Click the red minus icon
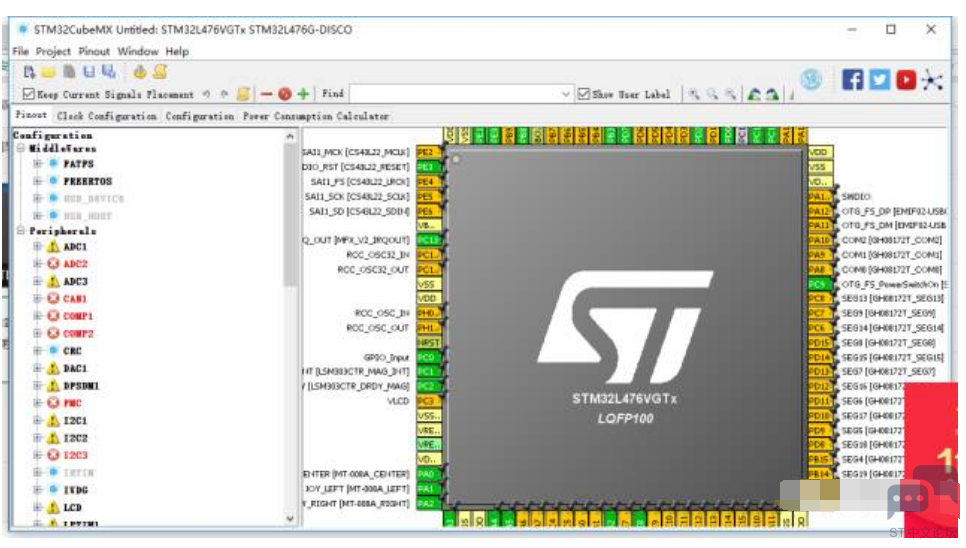 266,94
